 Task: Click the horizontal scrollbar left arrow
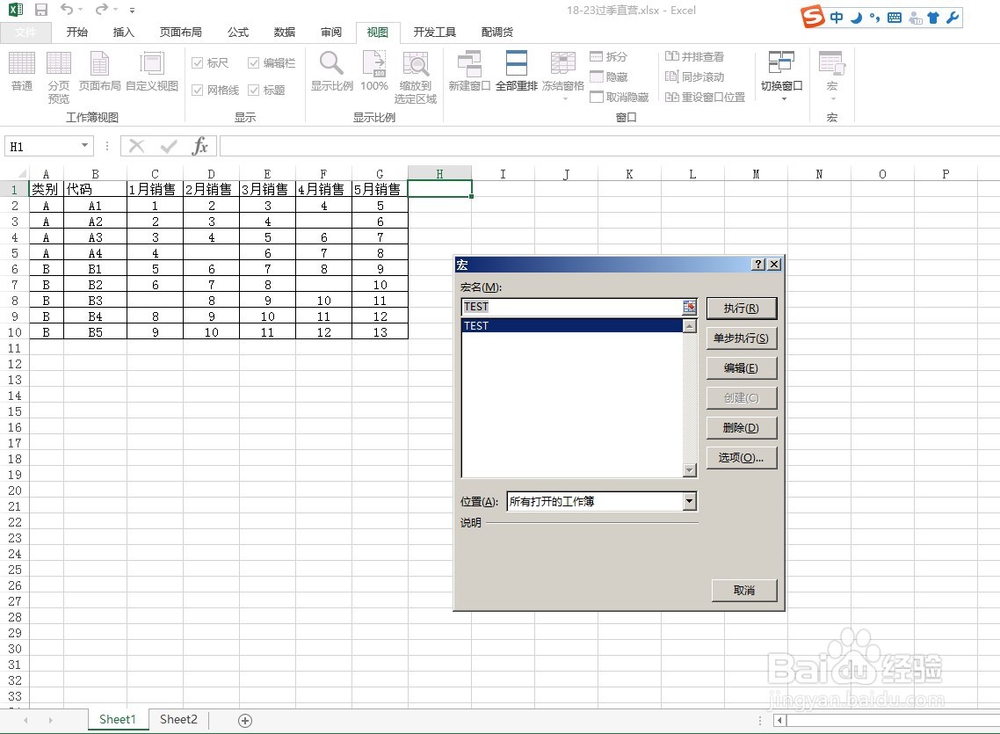[x=779, y=721]
